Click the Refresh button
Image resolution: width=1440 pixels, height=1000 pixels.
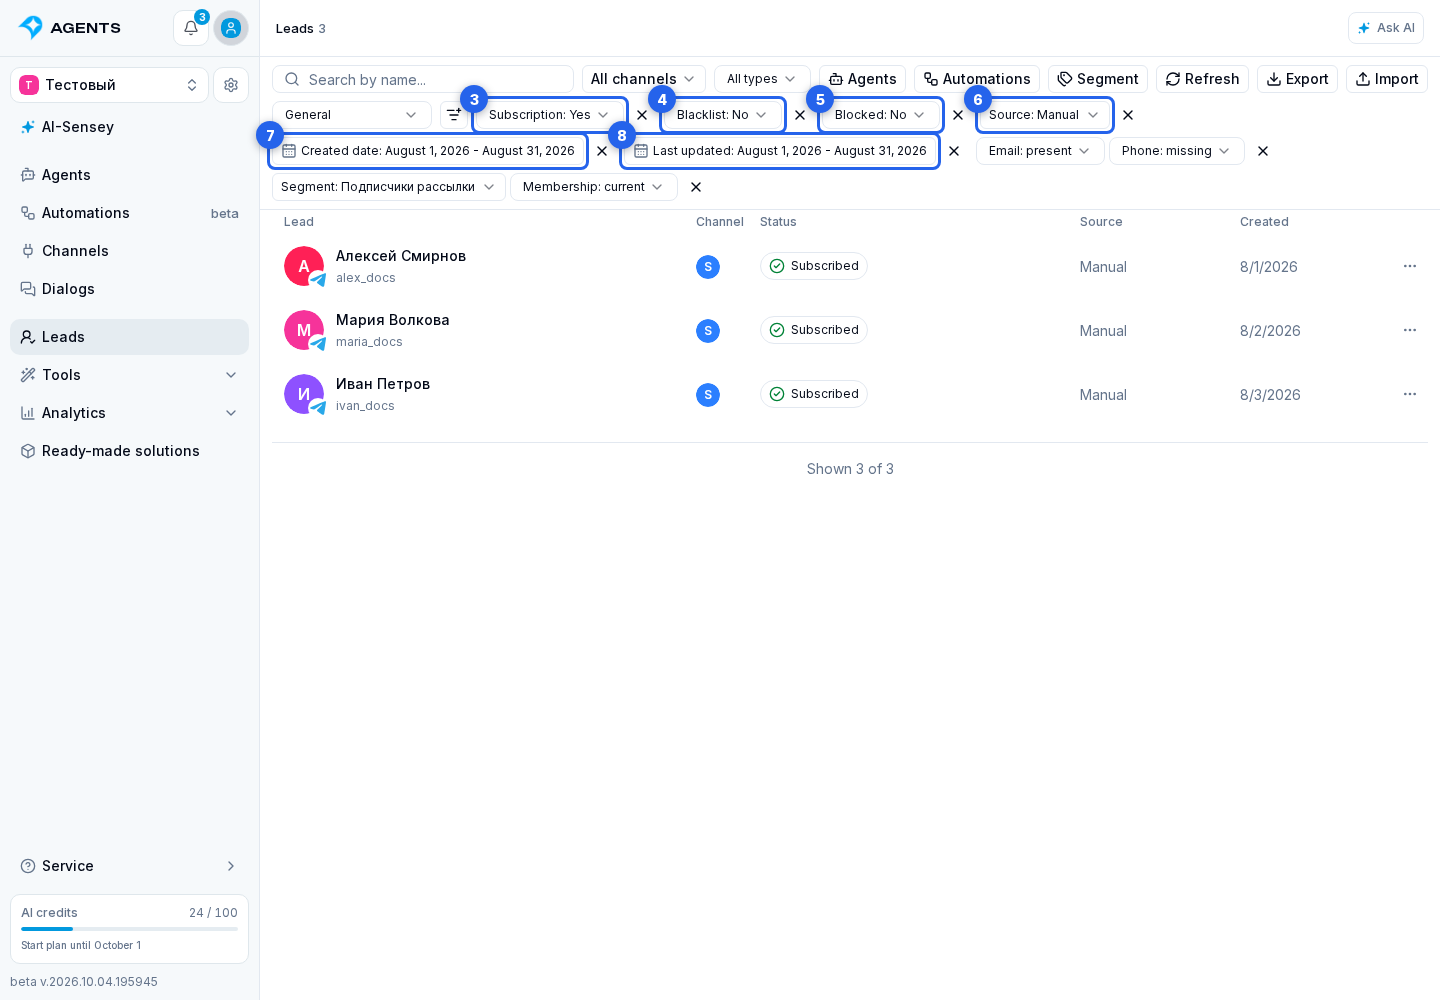pyautogui.click(x=1202, y=79)
